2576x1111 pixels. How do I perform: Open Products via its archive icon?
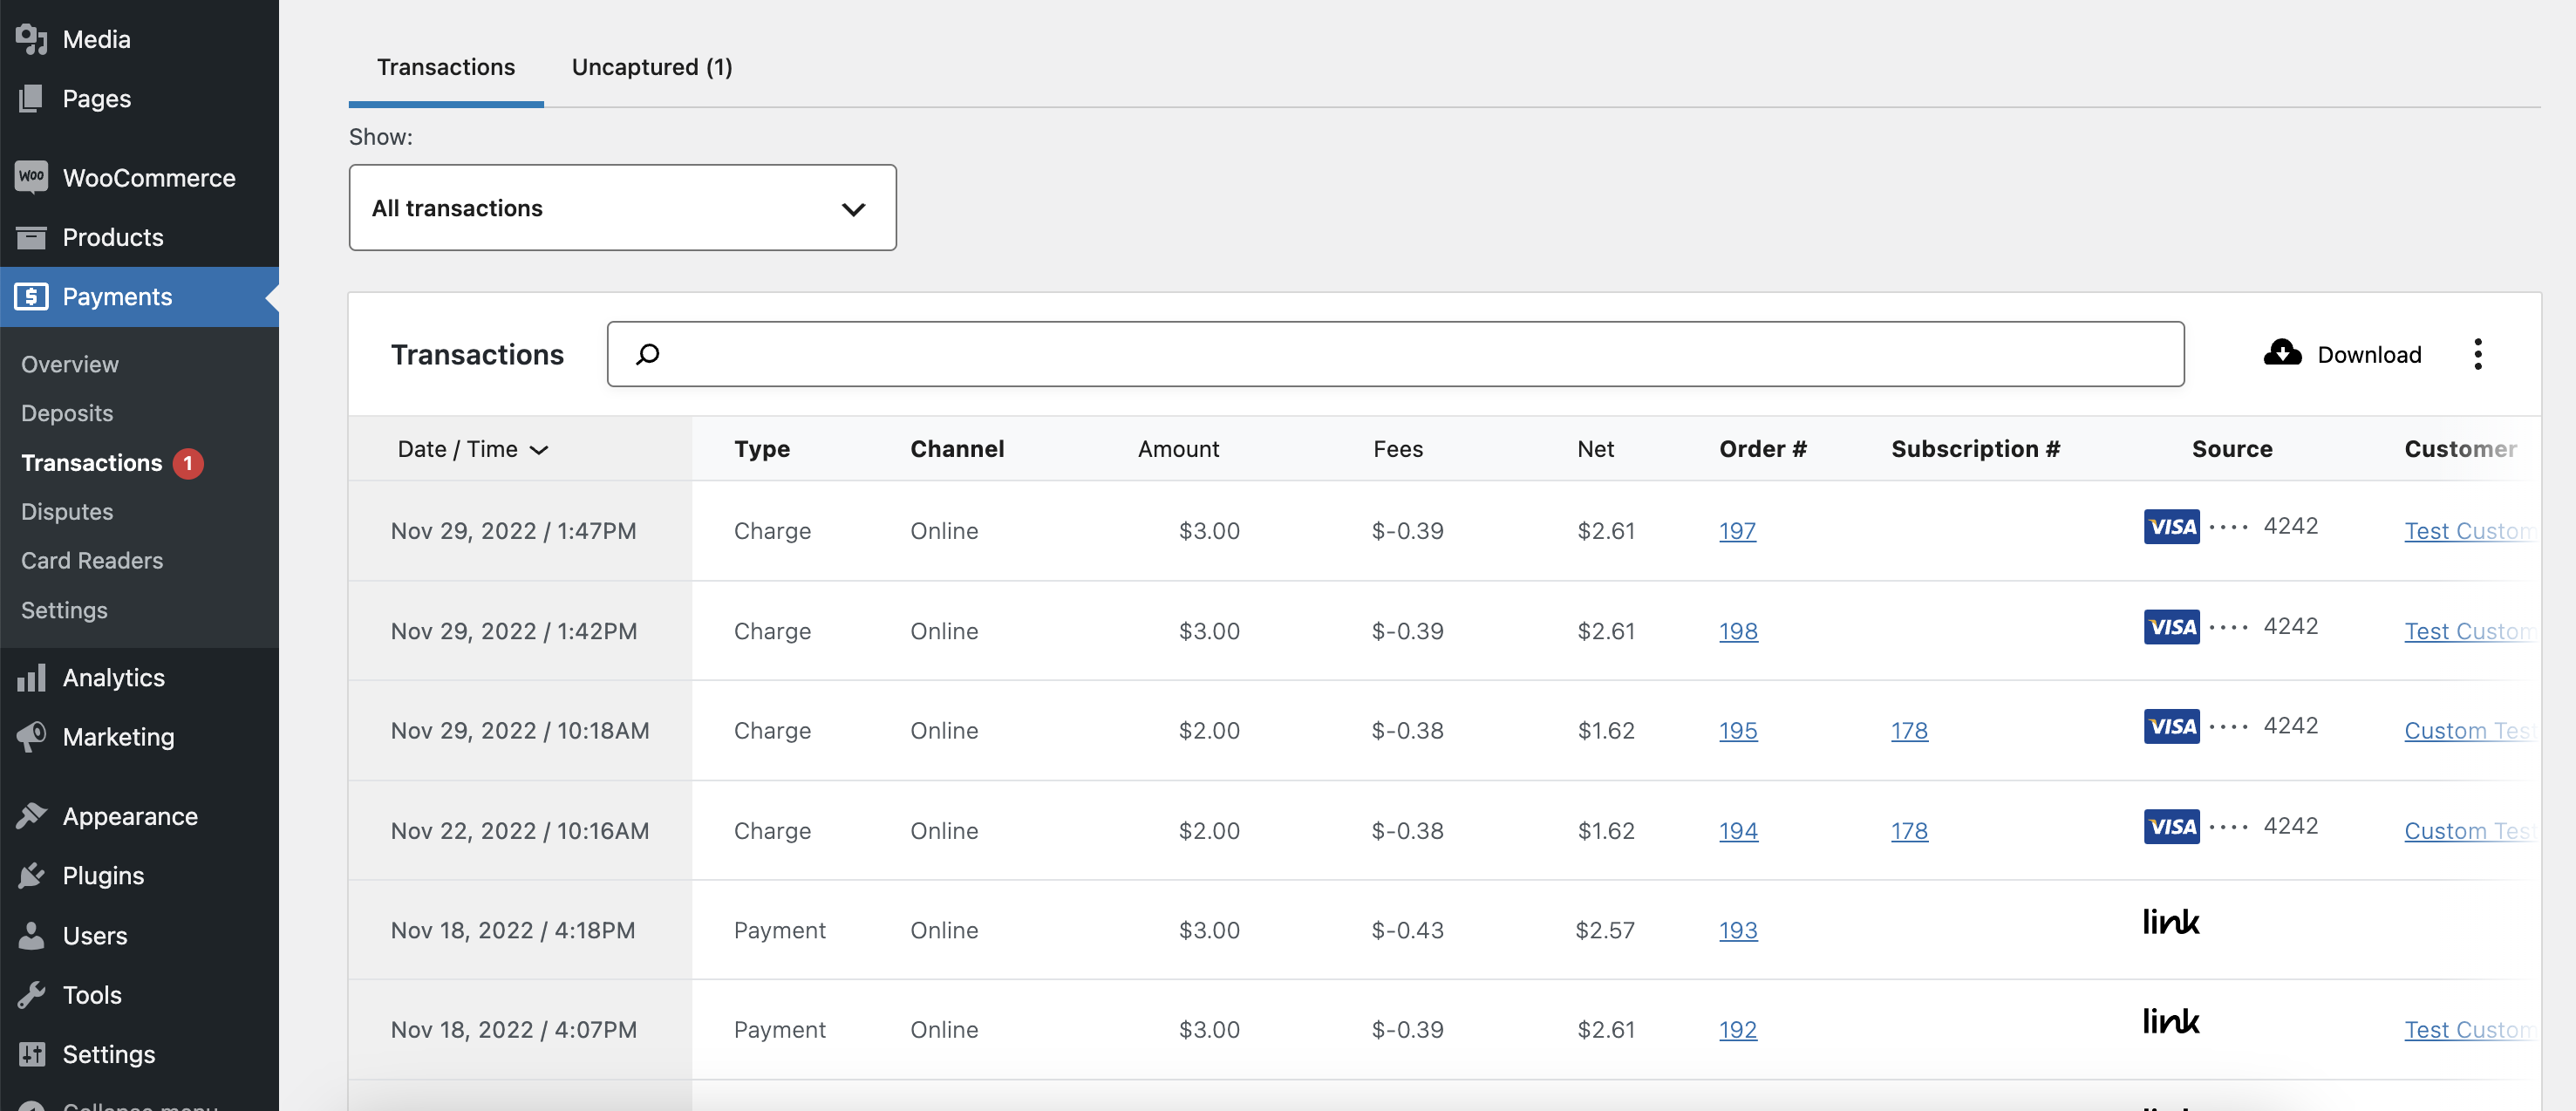click(x=31, y=237)
